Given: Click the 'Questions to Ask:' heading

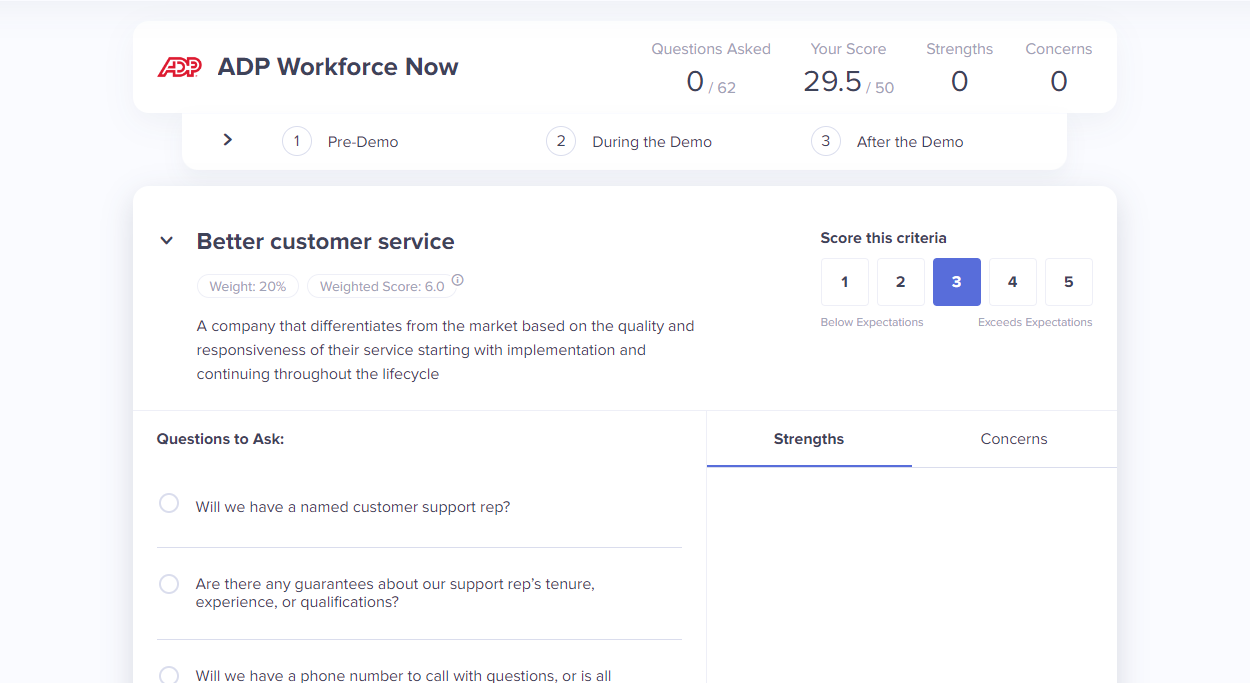Looking at the screenshot, I should pos(220,439).
